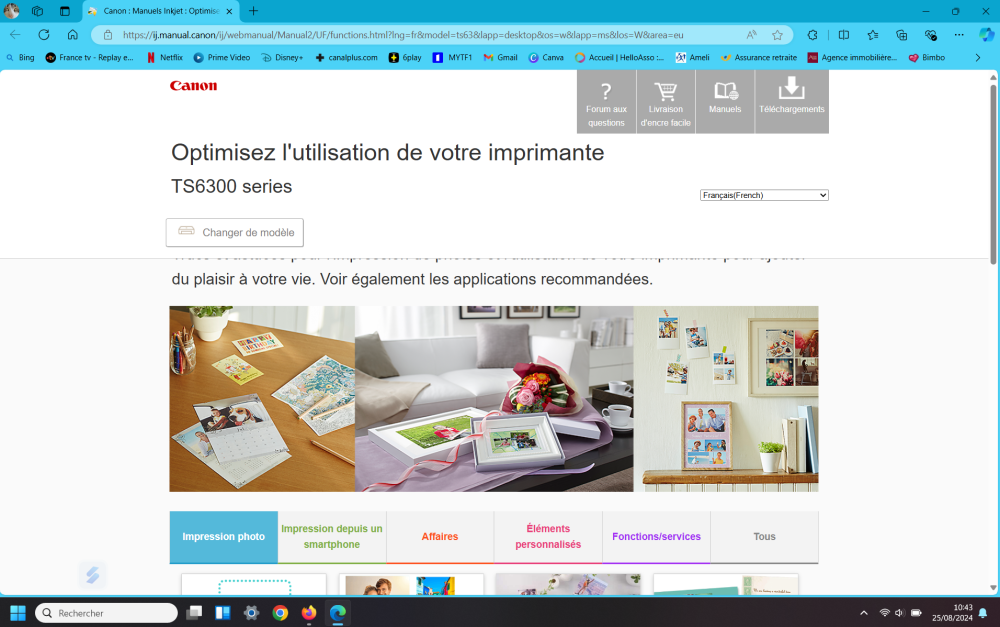Select the Impression photo tab
Screen dimensions: 1000x627
223,537
